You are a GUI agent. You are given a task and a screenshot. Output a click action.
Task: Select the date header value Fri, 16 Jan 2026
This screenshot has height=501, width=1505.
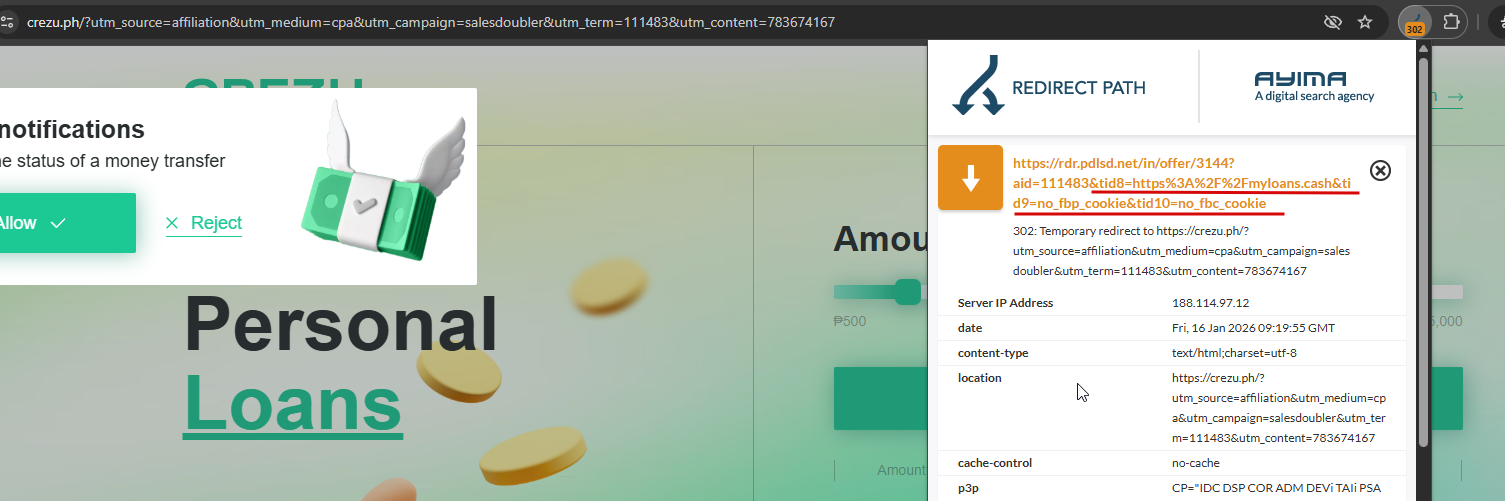coord(1253,328)
